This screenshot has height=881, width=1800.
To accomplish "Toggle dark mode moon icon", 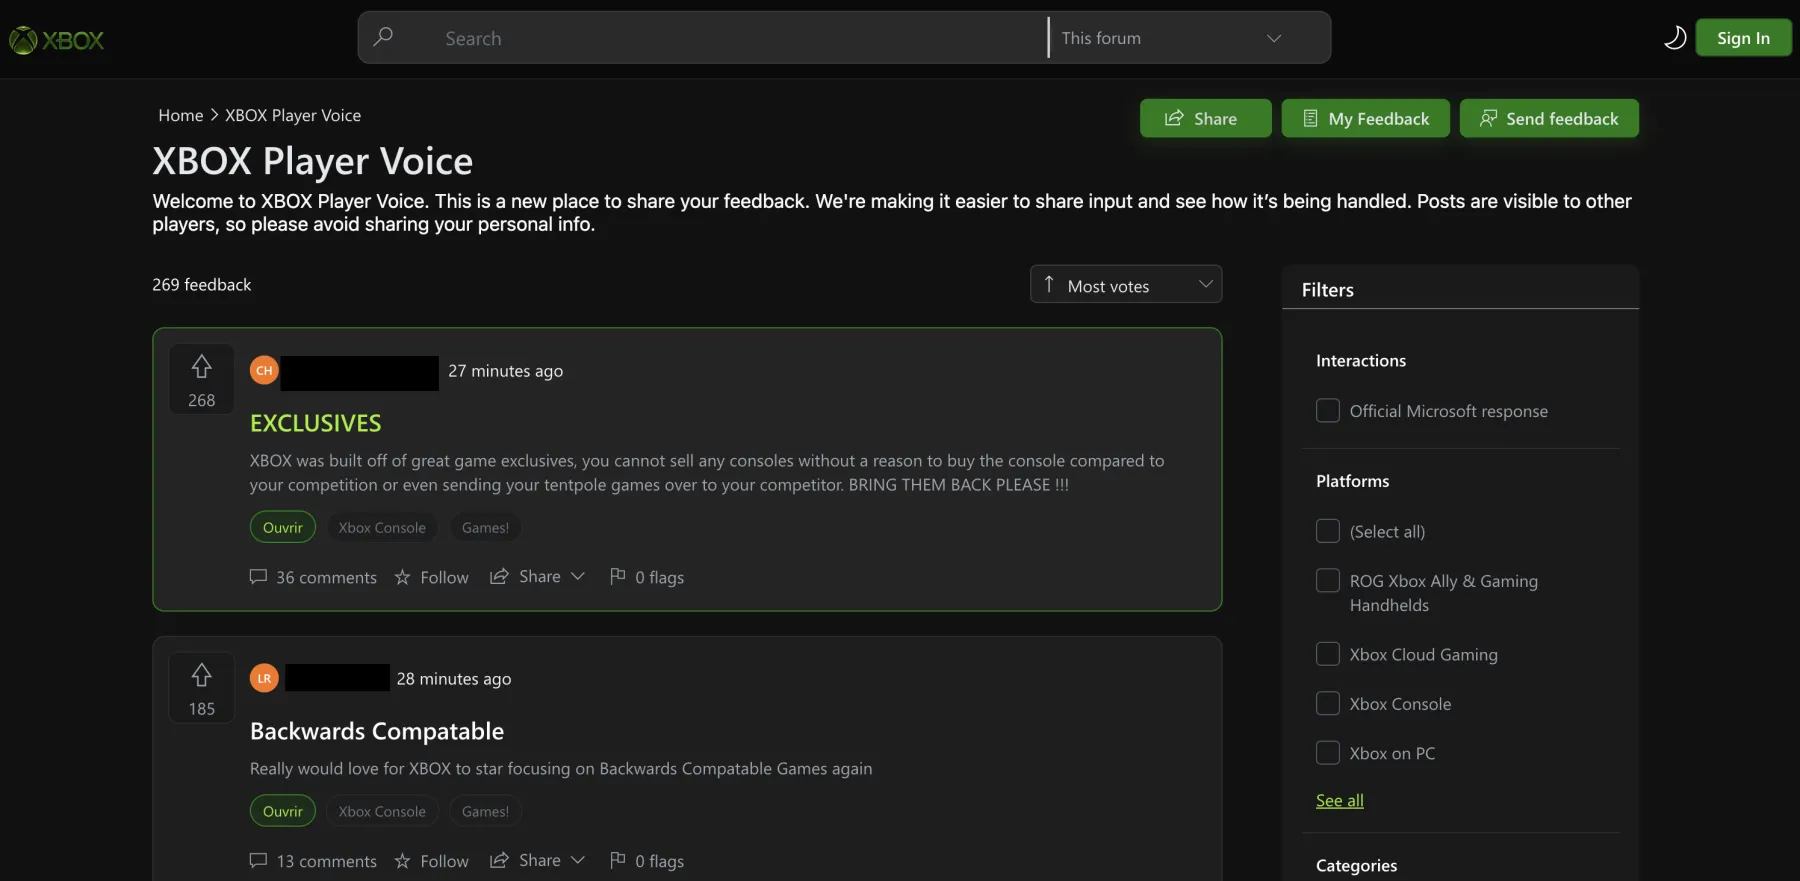I will pyautogui.click(x=1674, y=38).
